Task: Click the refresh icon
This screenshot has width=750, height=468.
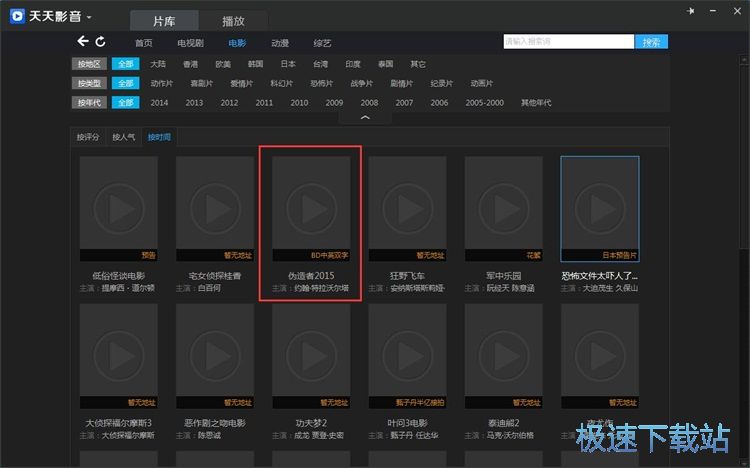Action: tap(100, 42)
